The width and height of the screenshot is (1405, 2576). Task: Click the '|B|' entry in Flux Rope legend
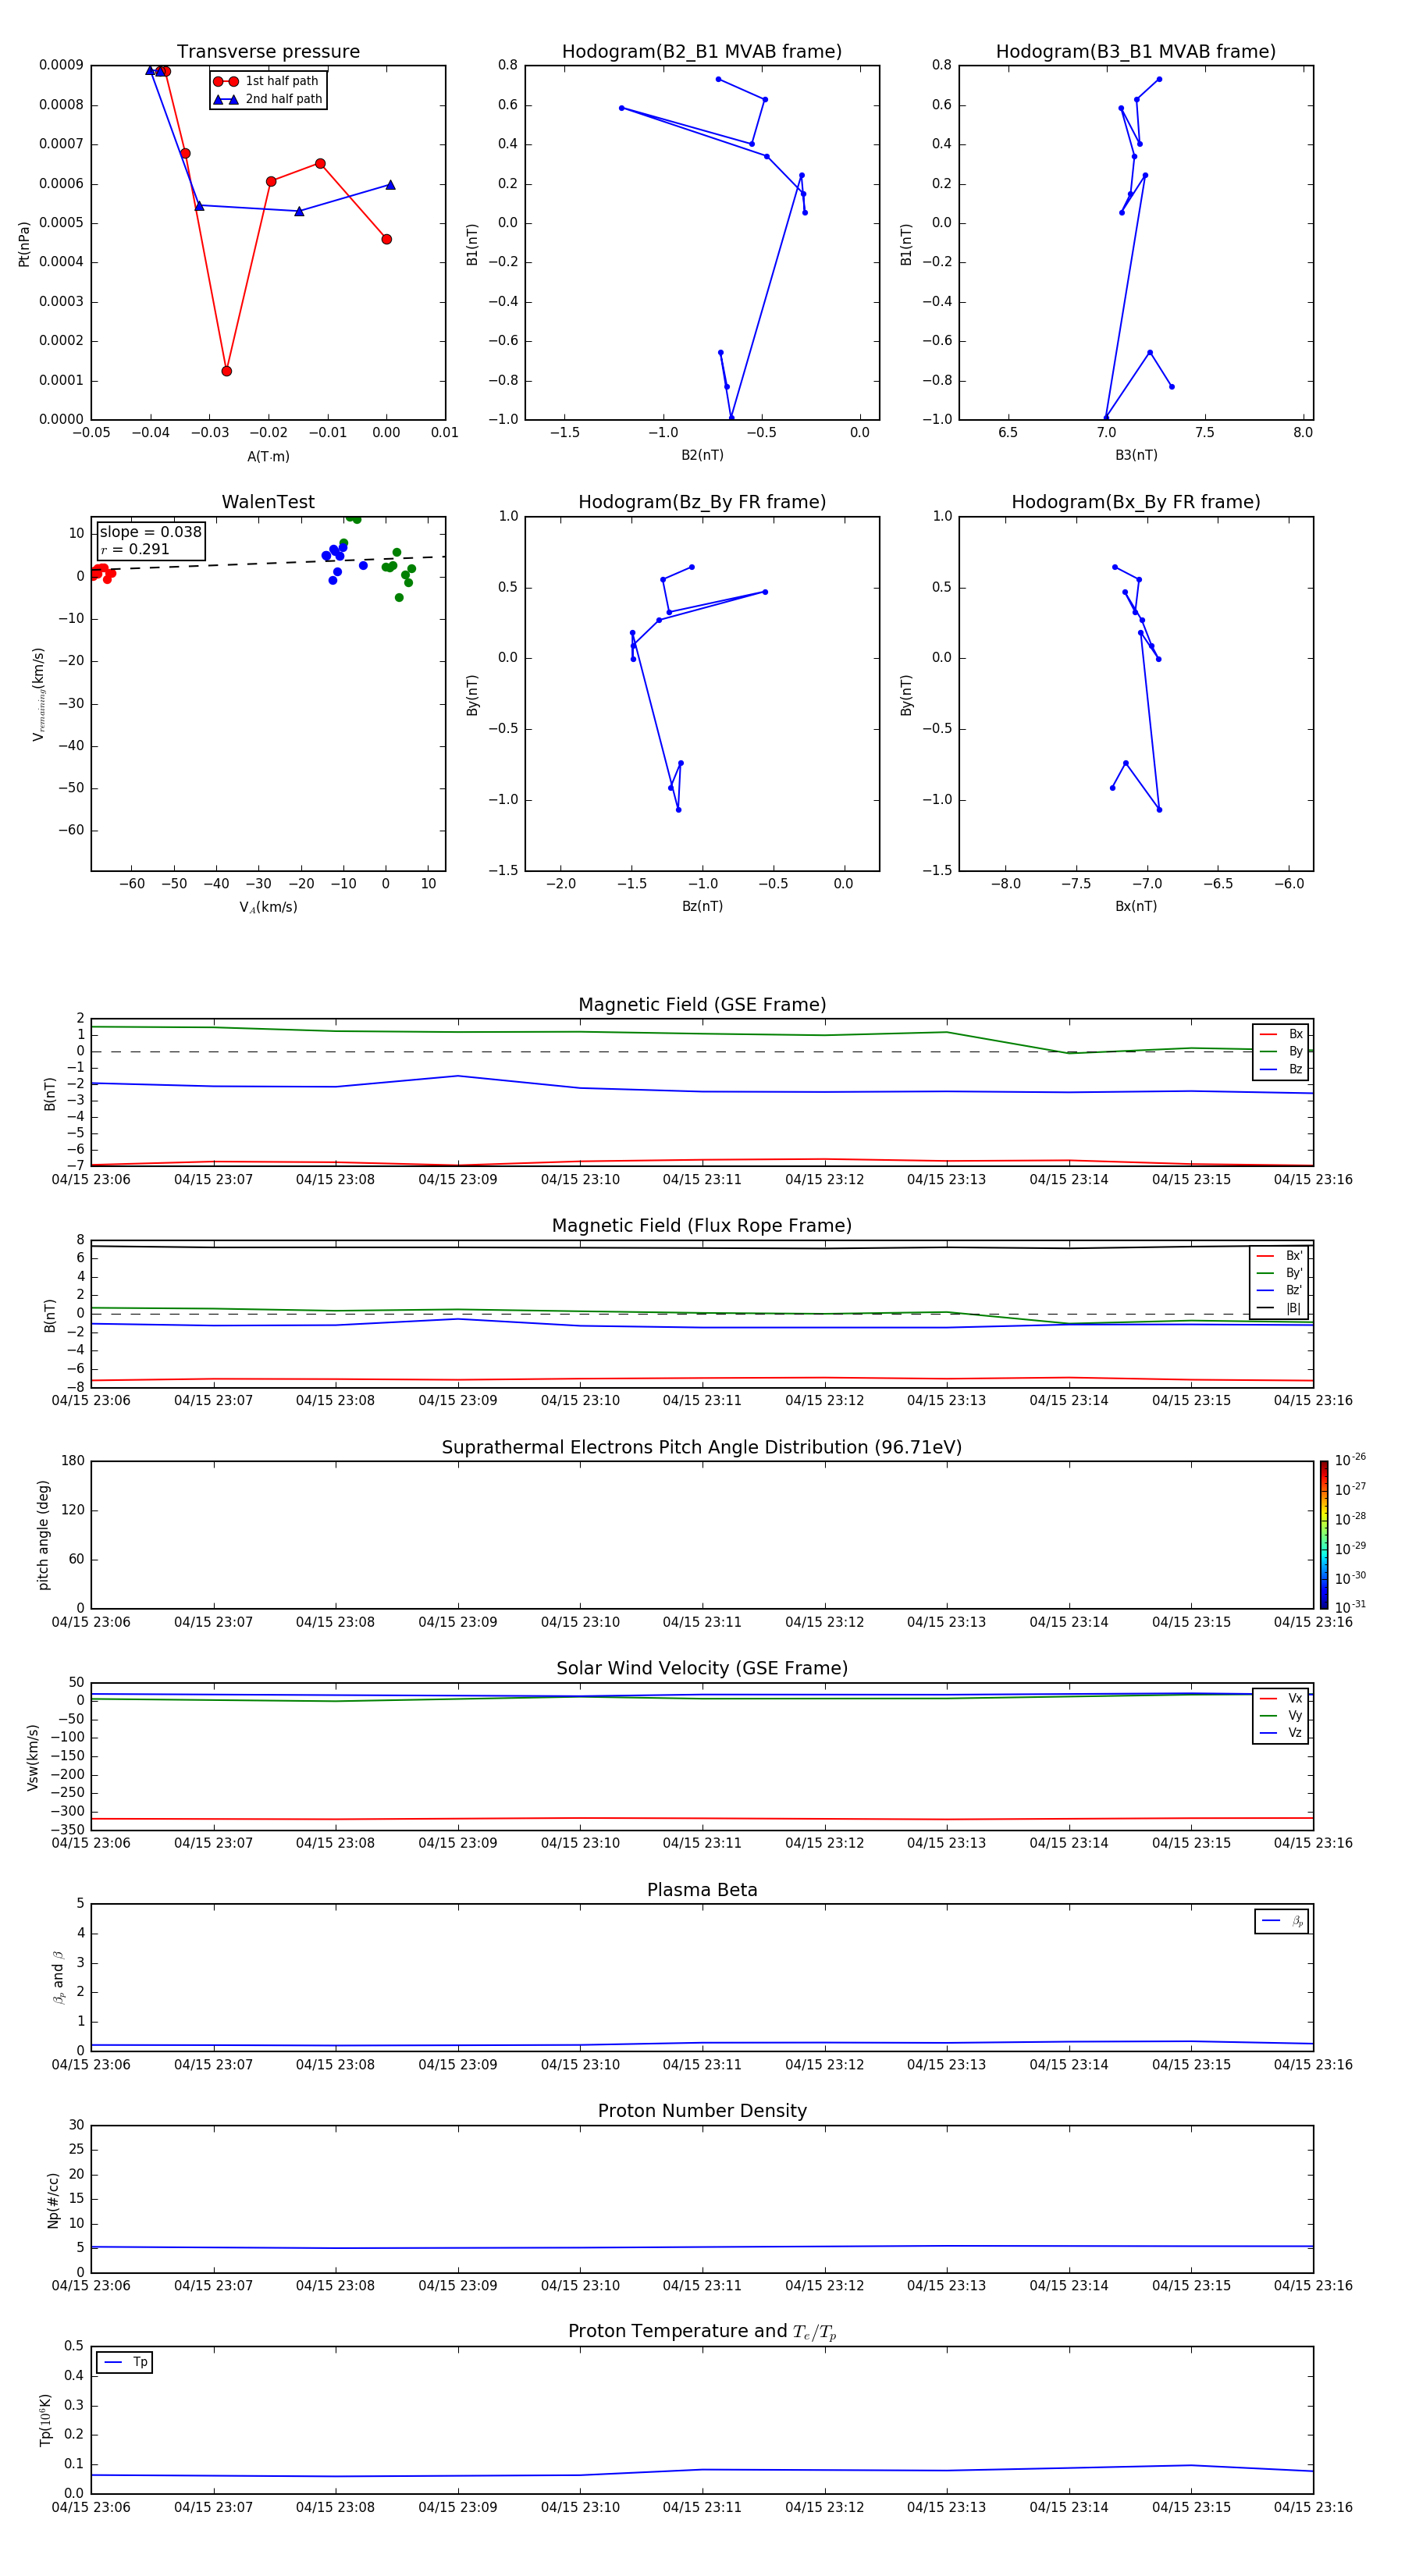click(x=1279, y=1308)
